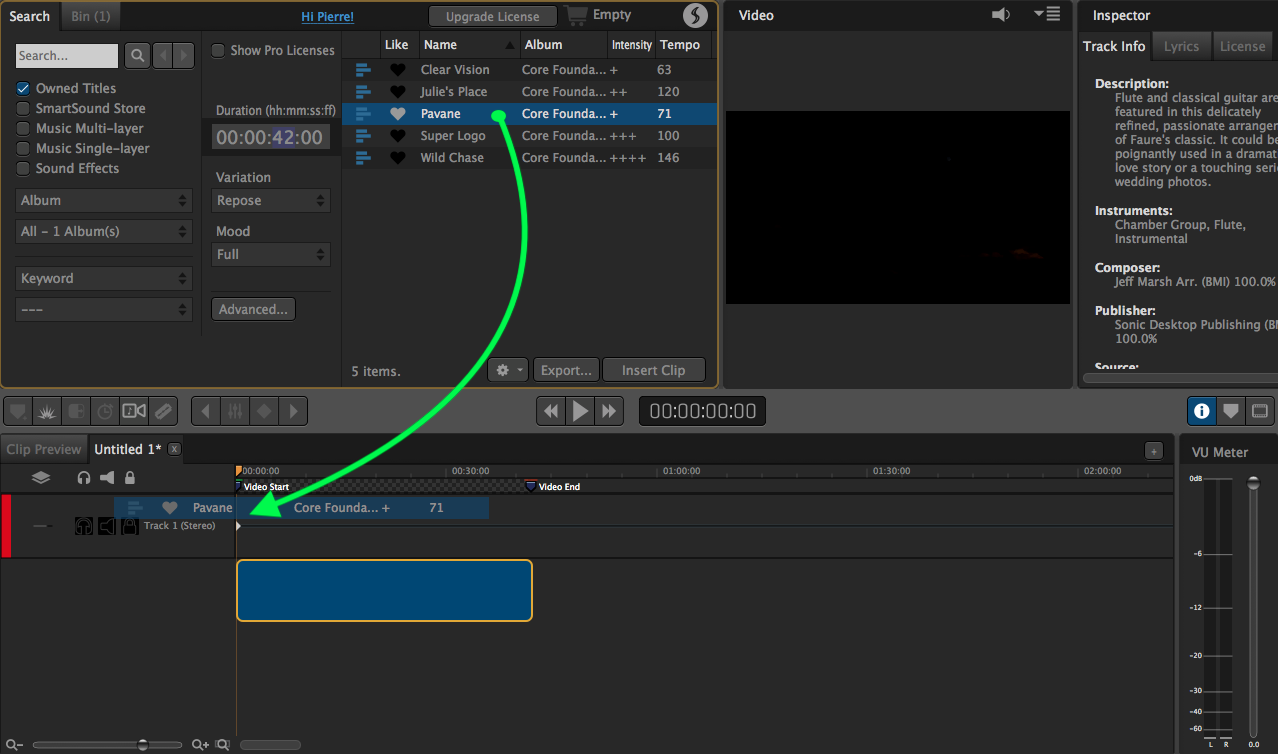Image resolution: width=1278 pixels, height=754 pixels.
Task: Toggle Show Pro Licenses checkbox
Action: 218,50
